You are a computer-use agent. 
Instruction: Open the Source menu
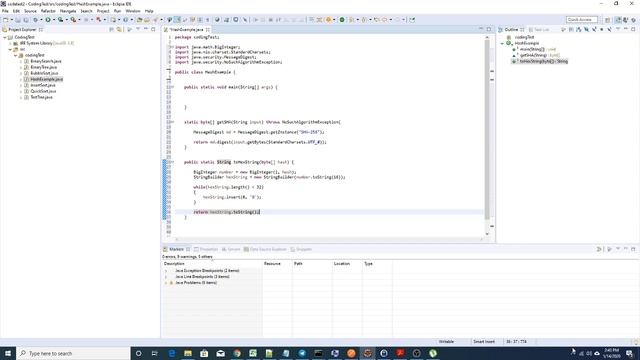(30, 11)
